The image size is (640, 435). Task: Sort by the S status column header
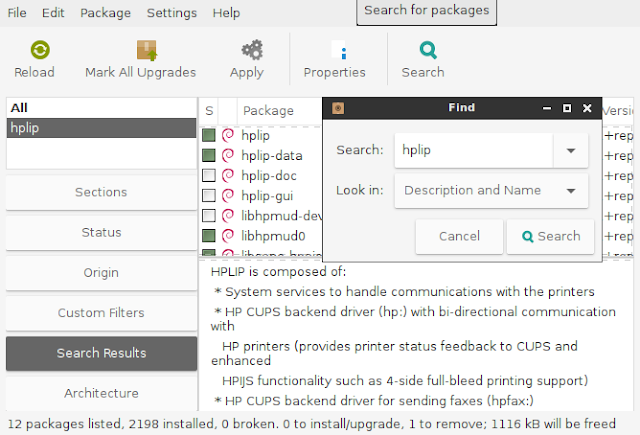(x=209, y=111)
